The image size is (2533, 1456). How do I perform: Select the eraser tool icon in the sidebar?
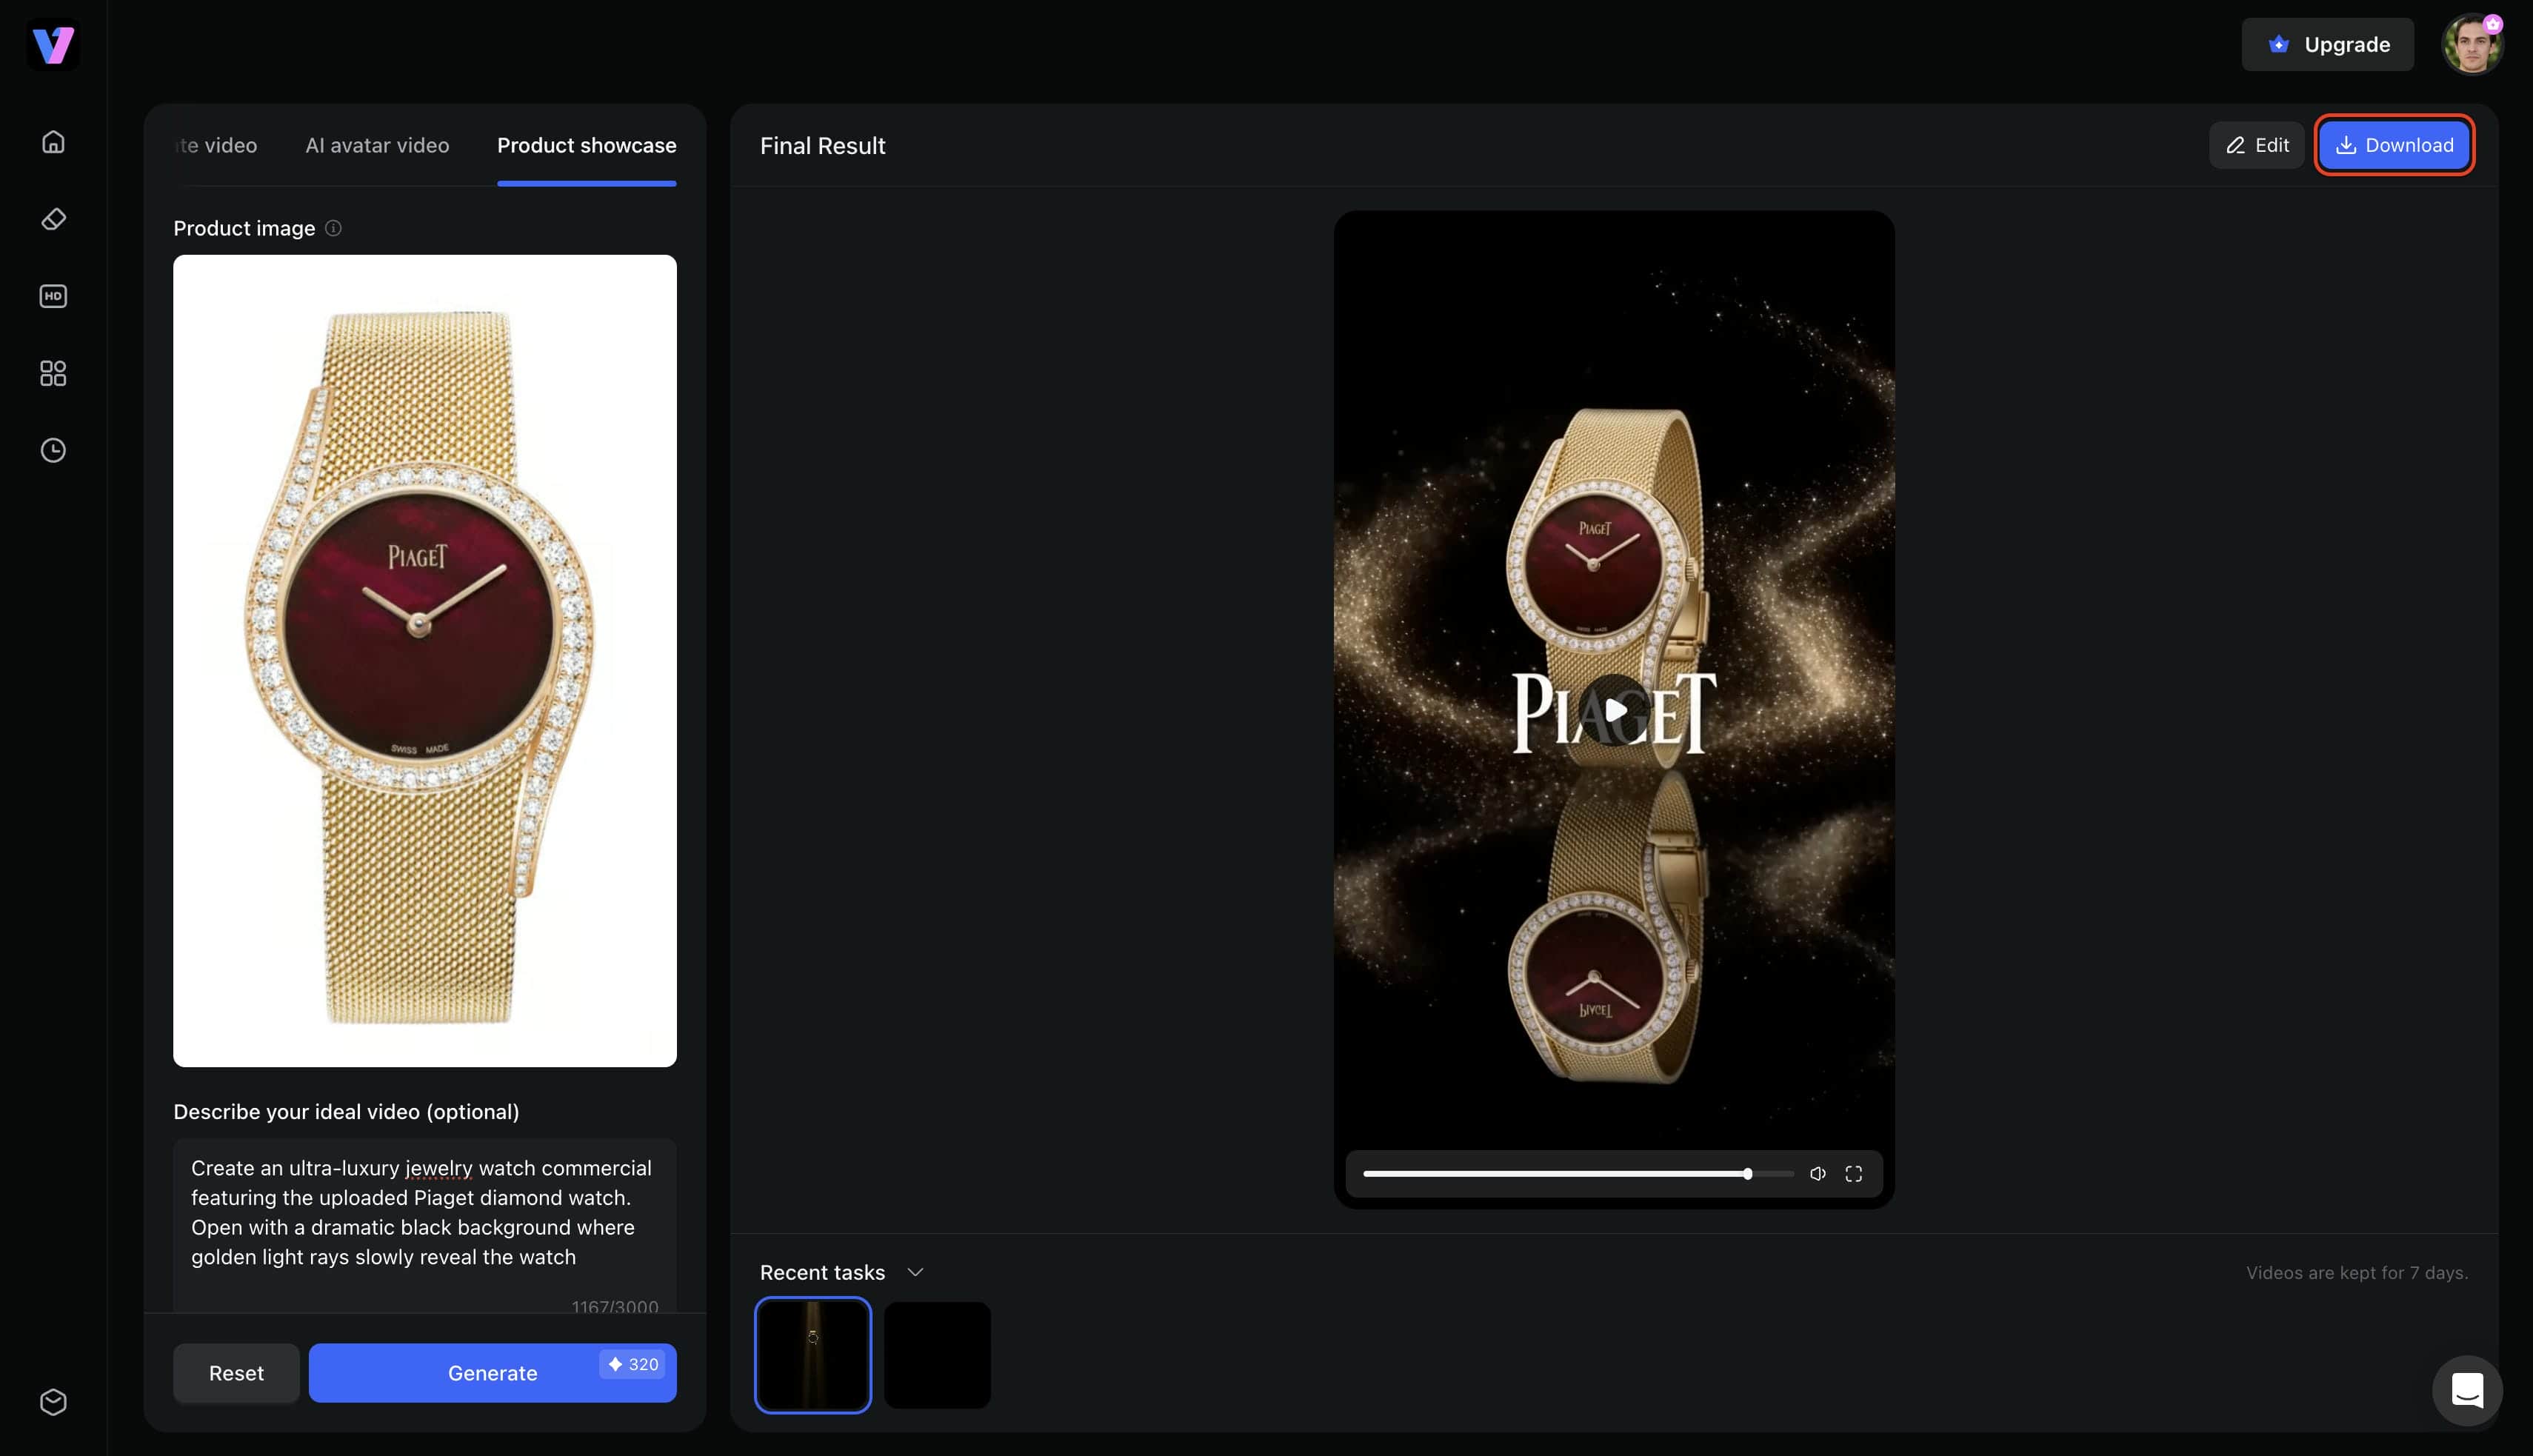(53, 219)
